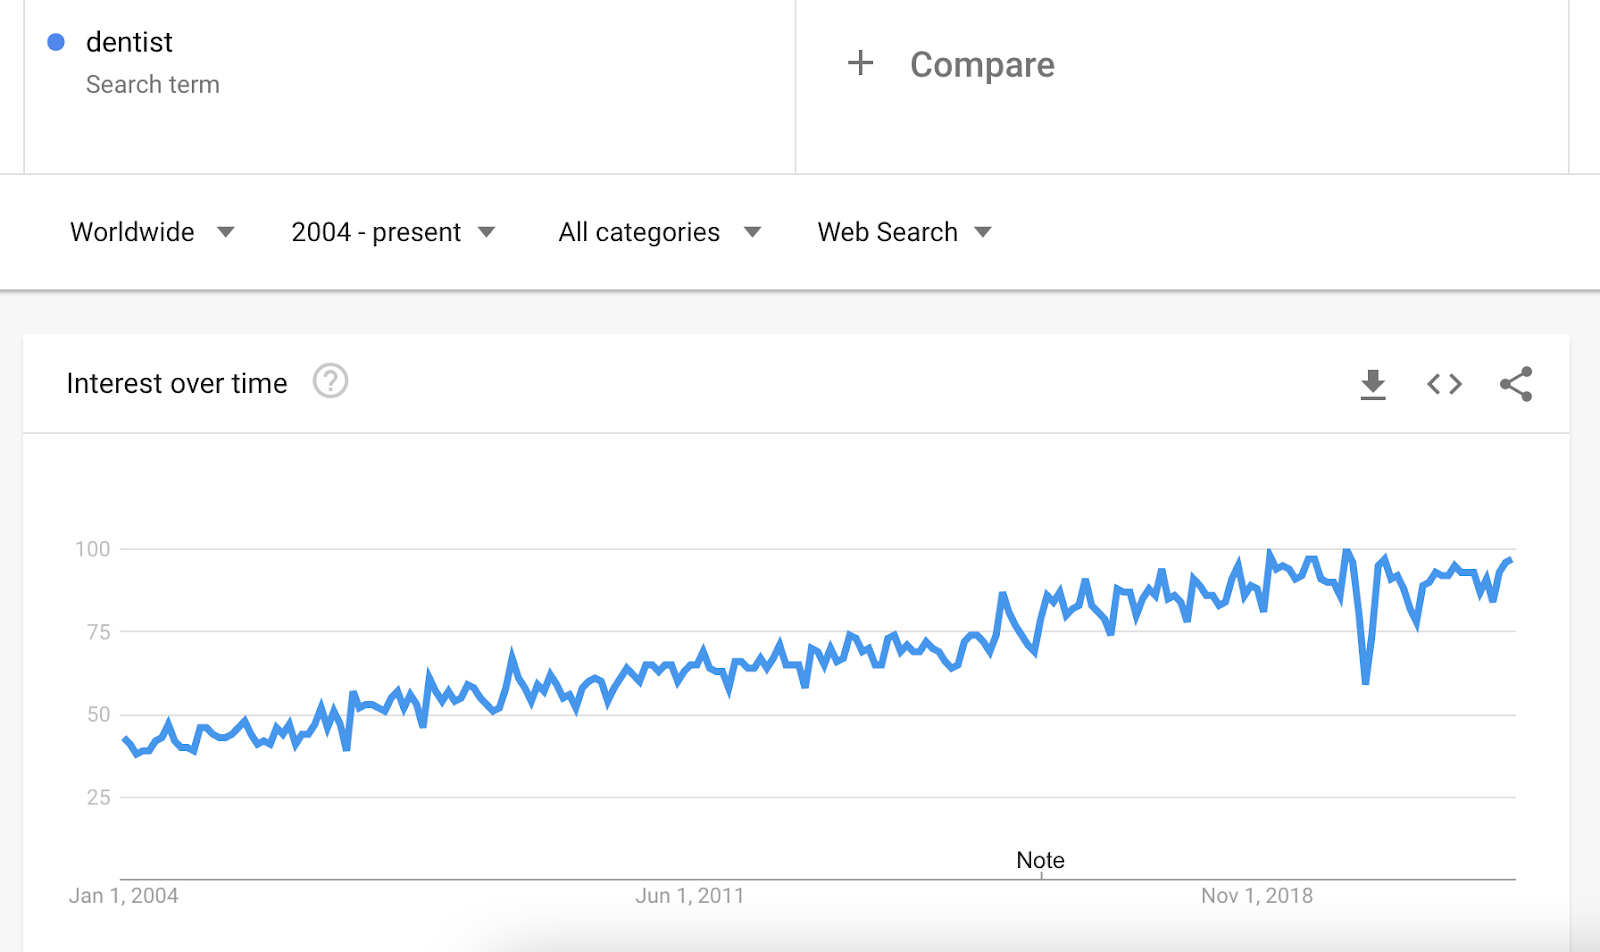Select the dentist search term box
The width and height of the screenshot is (1600, 952).
point(410,86)
